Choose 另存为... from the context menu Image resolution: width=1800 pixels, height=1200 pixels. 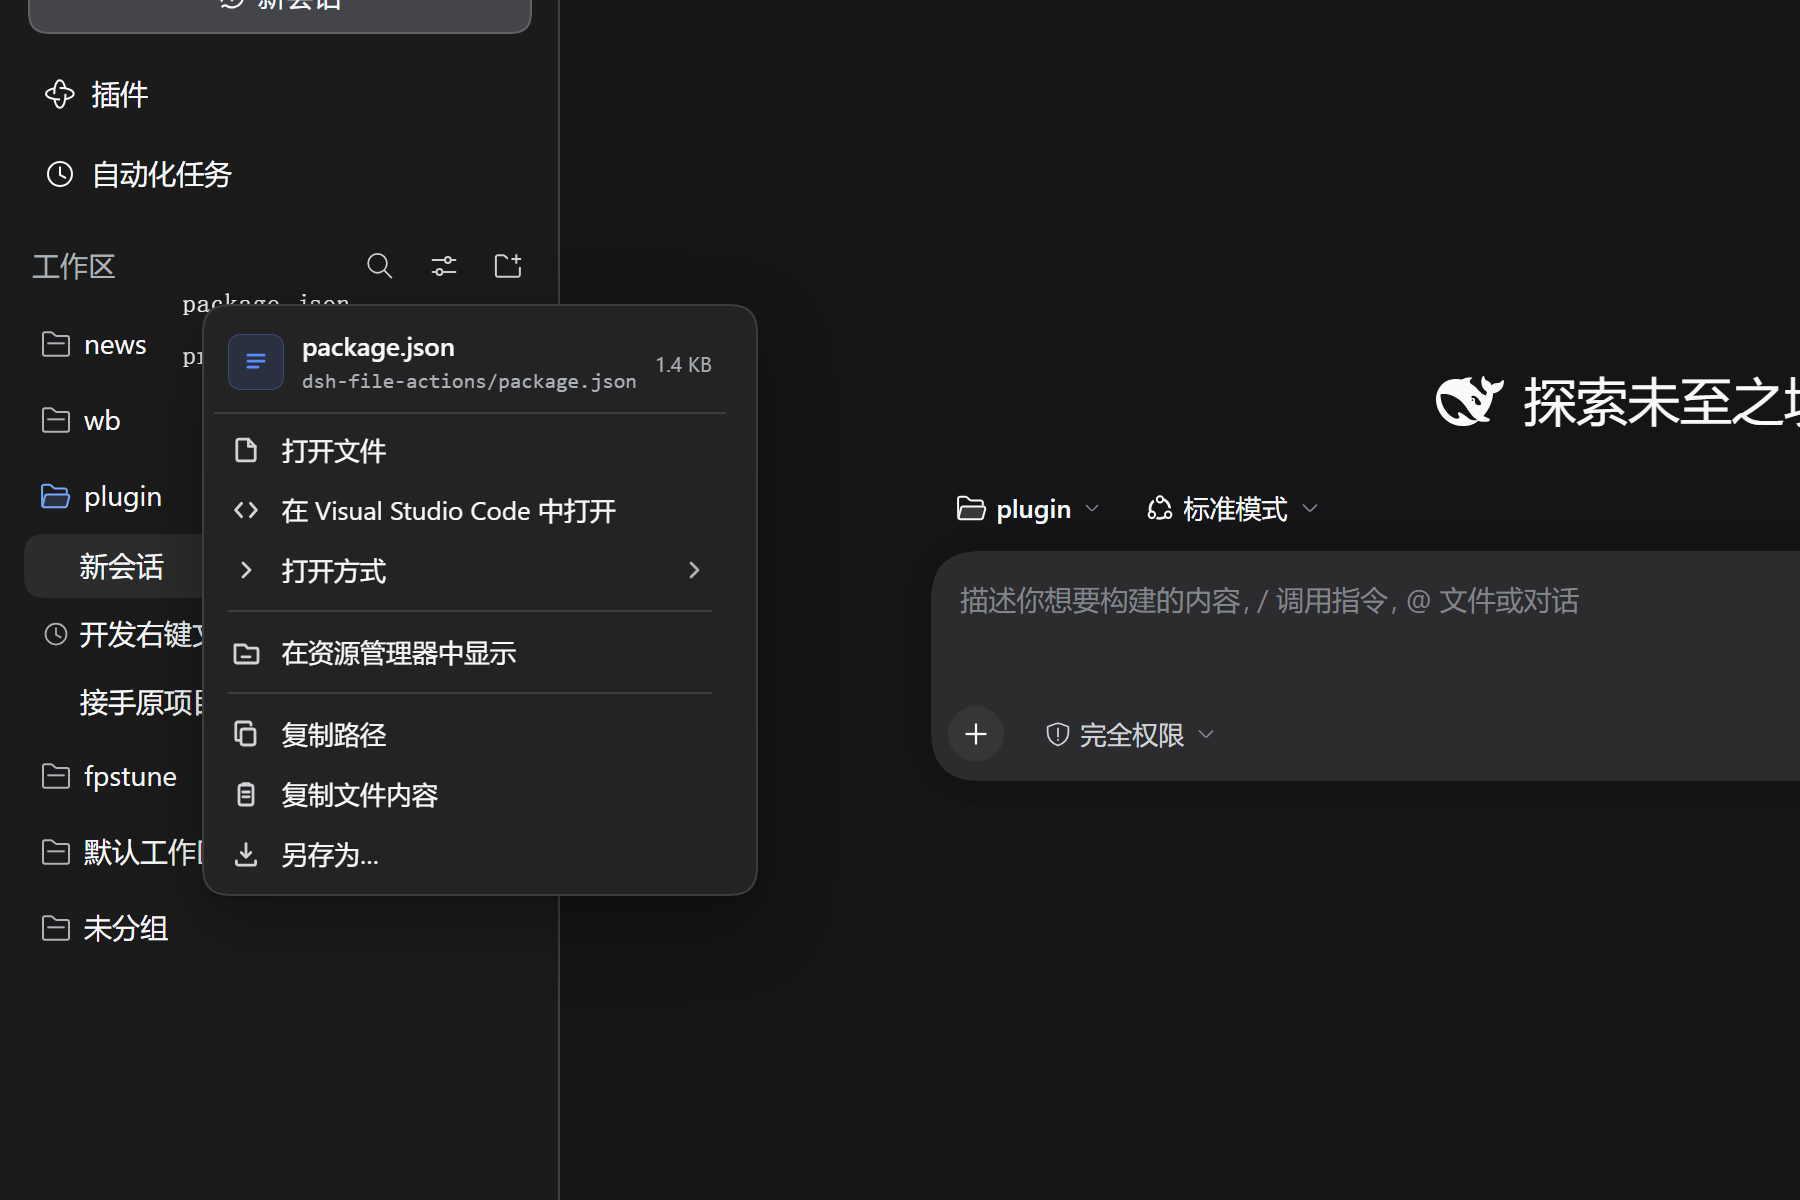(470, 855)
